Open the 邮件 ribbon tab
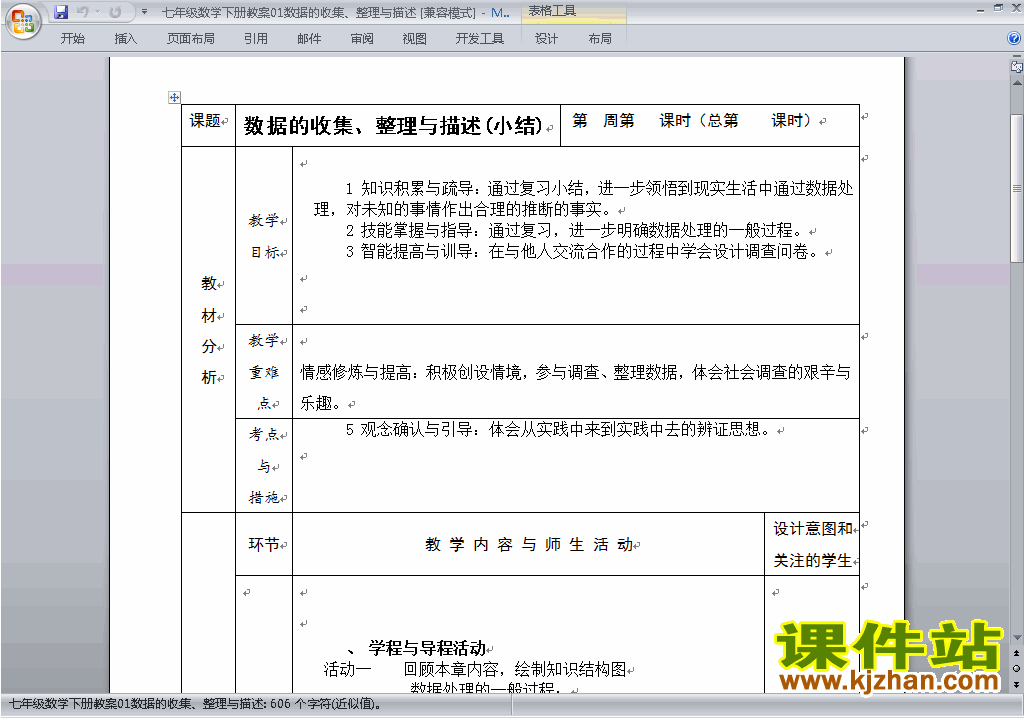Screen dimensions: 1024x718 tap(309, 39)
